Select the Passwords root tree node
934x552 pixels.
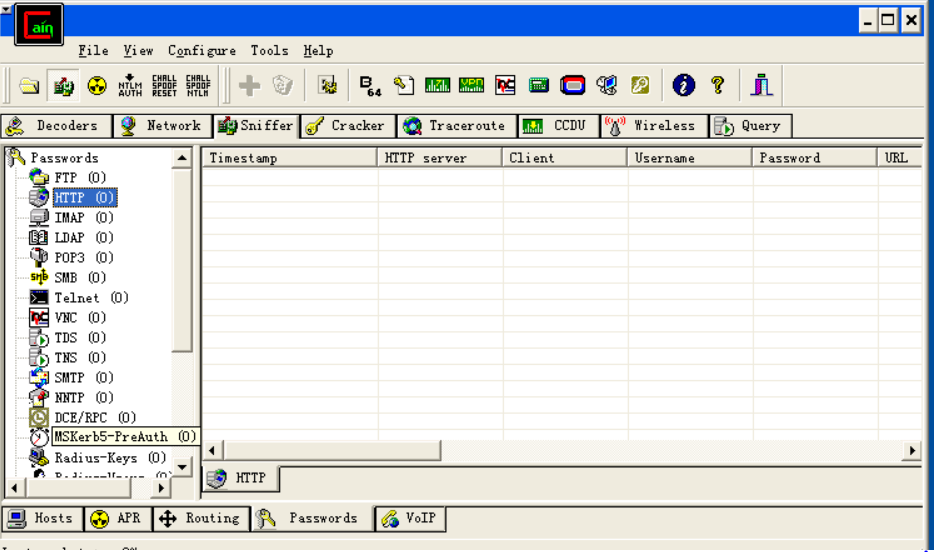[x=64, y=158]
